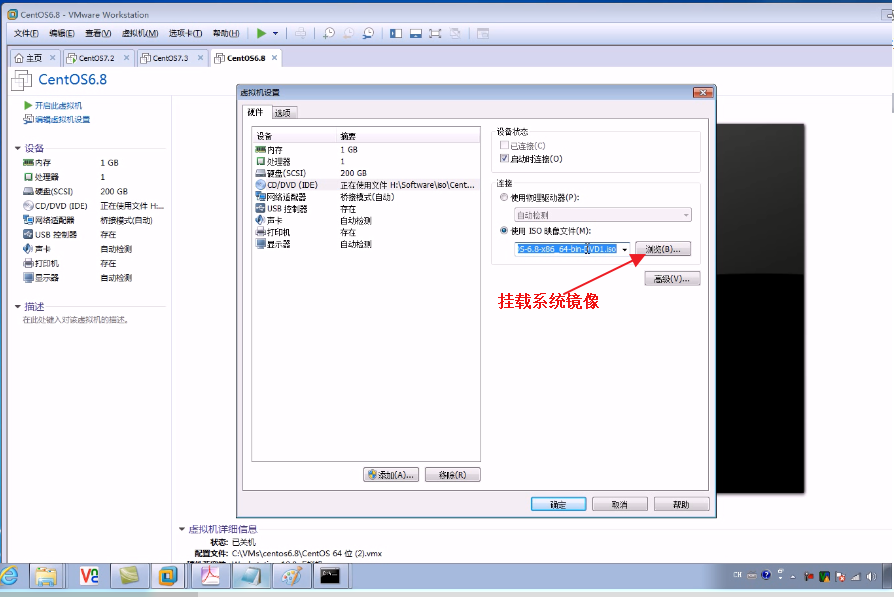Open the 文件 menu
Viewport: 894px width, 597px height.
click(26, 34)
